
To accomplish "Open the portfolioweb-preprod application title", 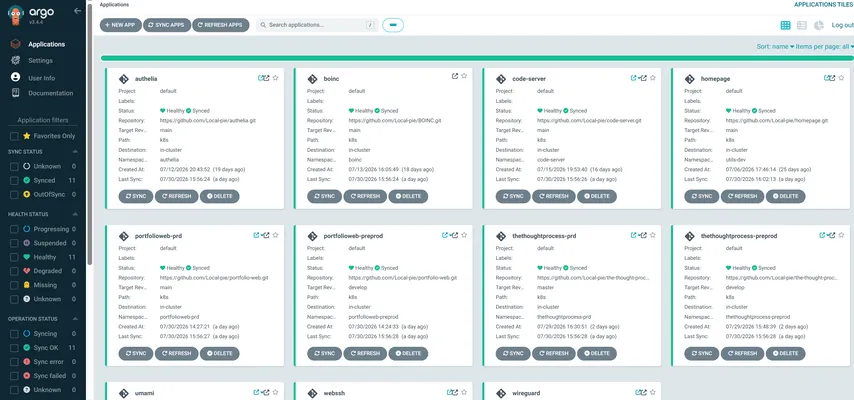I will (353, 236).
